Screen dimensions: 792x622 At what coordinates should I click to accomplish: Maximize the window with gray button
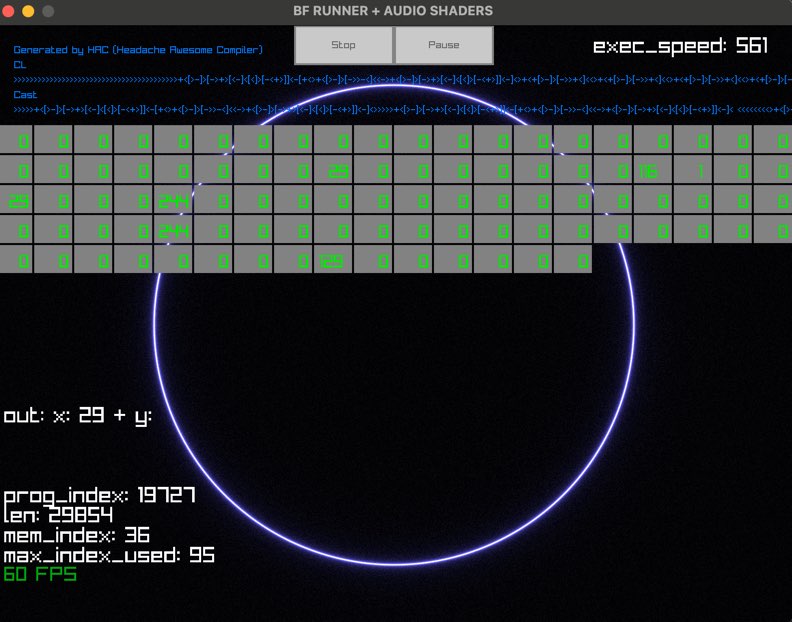[x=47, y=11]
